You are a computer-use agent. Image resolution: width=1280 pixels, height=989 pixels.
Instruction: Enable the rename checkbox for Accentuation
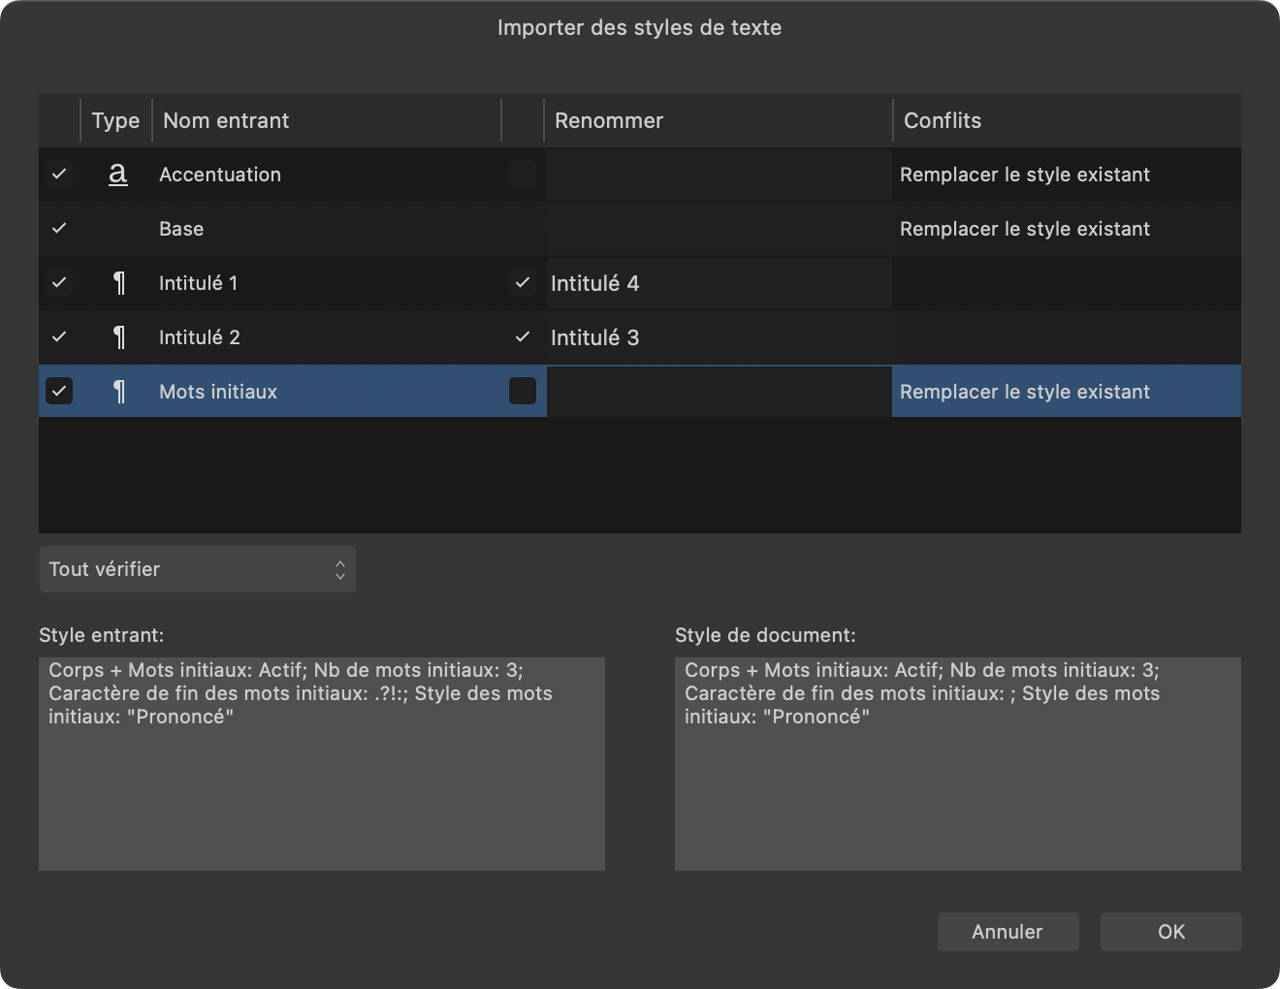click(521, 174)
